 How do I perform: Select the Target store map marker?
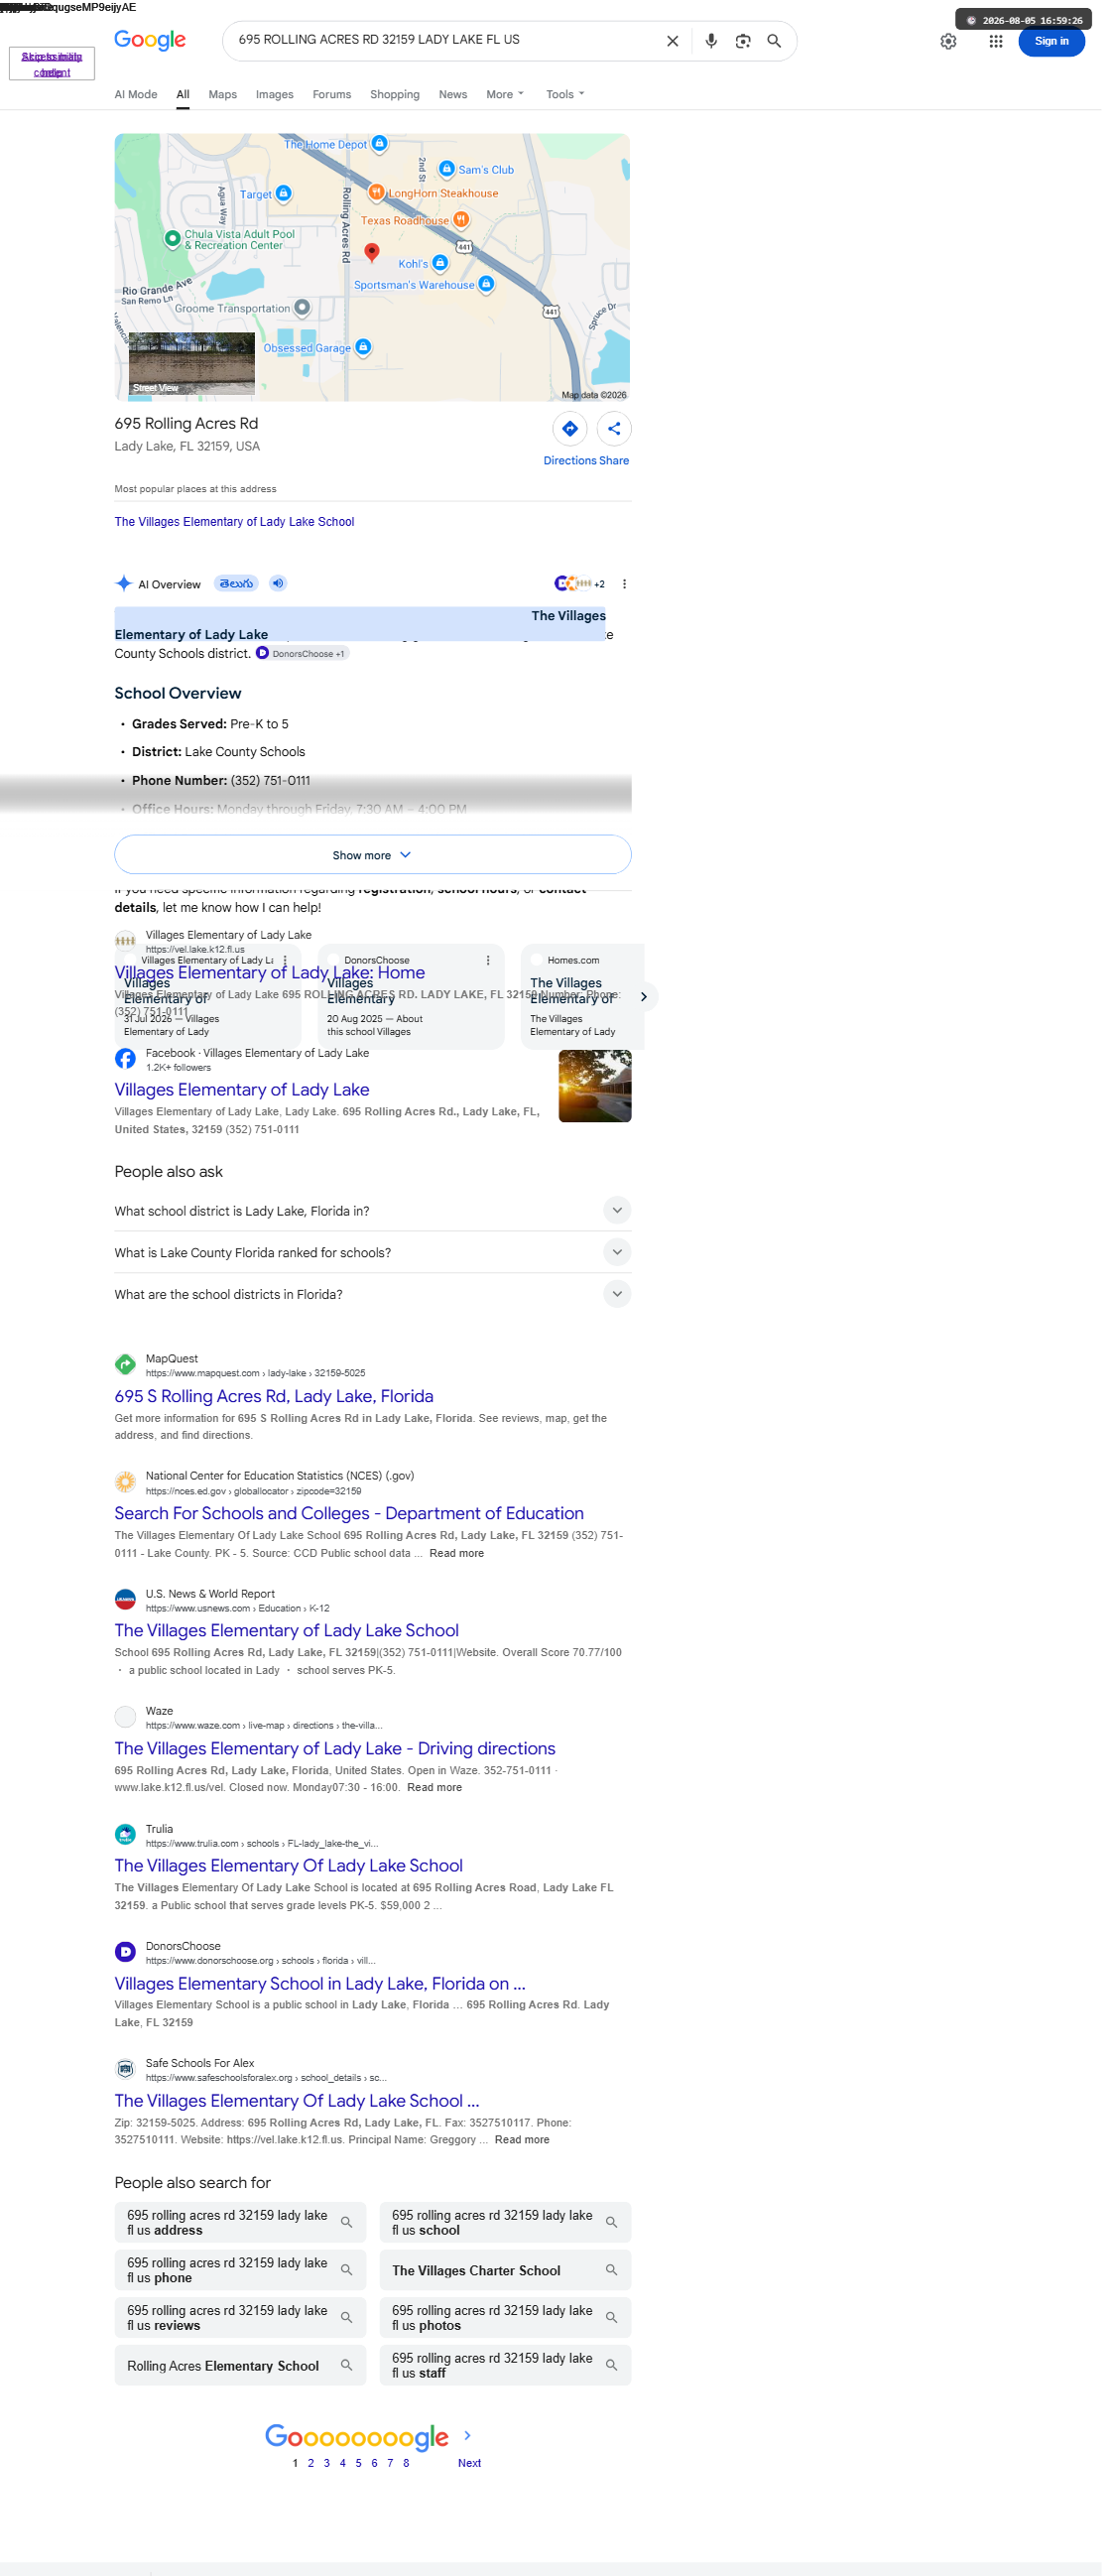click(x=286, y=195)
